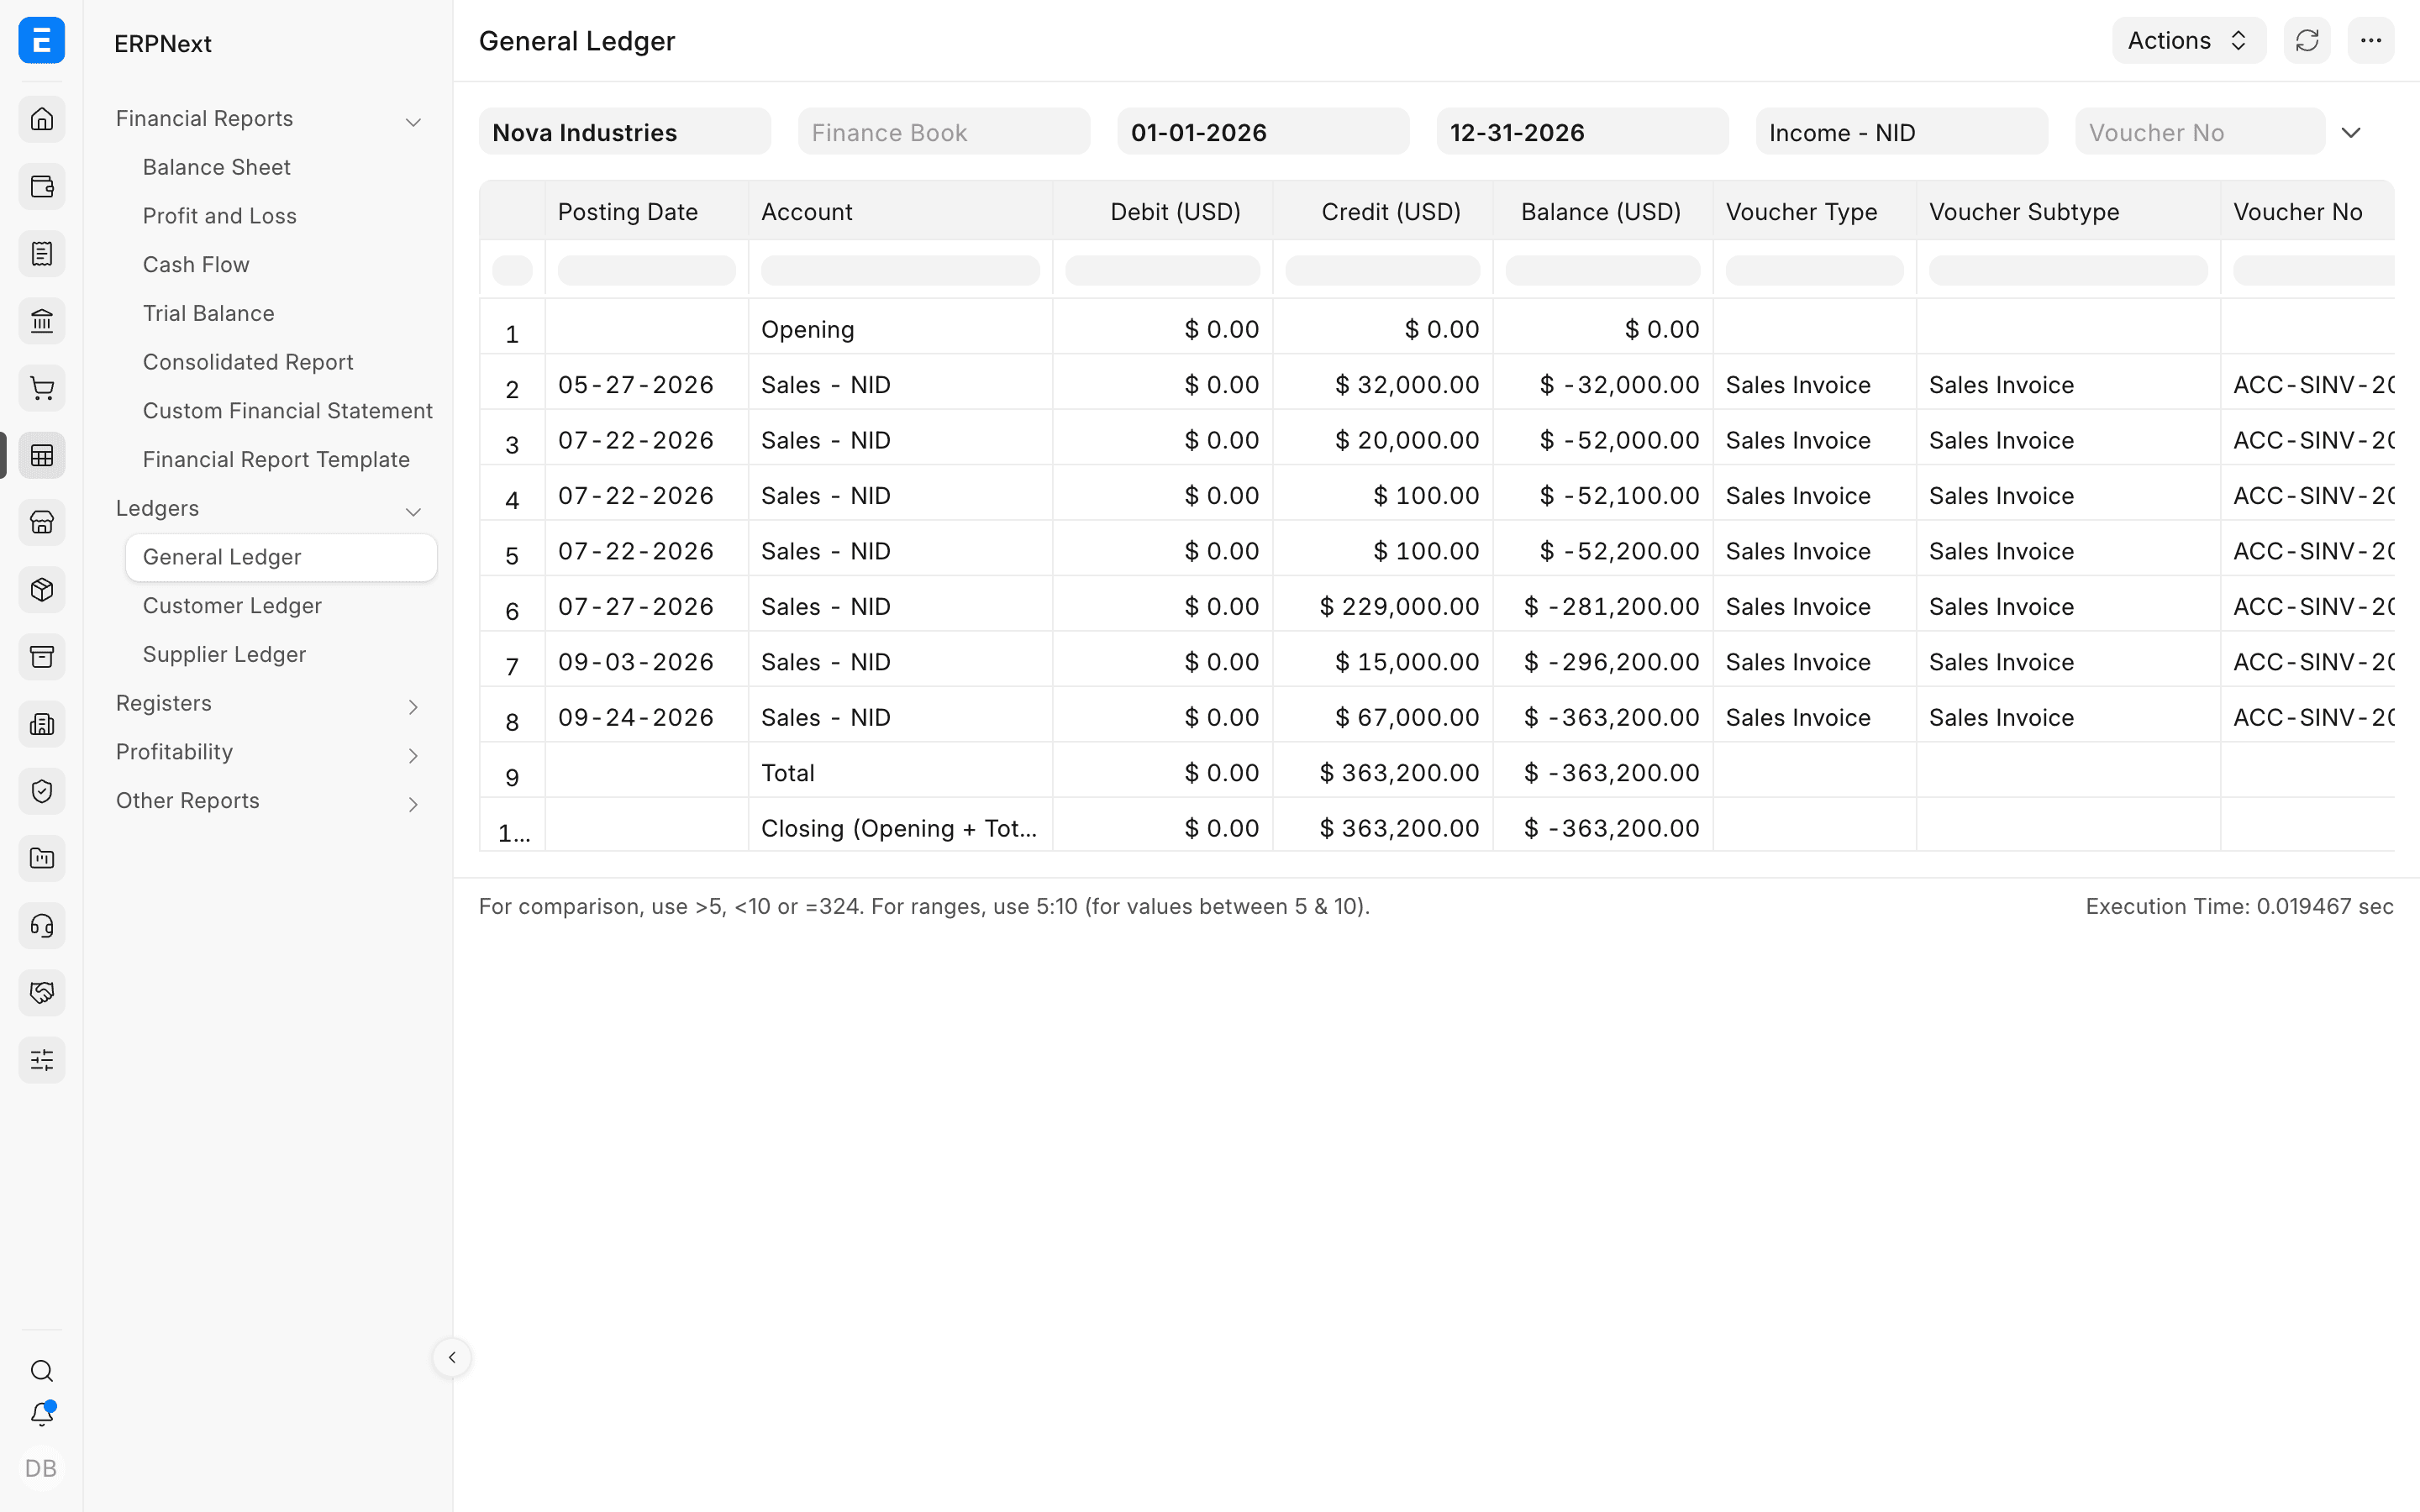Open the sliders settings icon
This screenshot has width=2420, height=1512.
click(x=42, y=1060)
